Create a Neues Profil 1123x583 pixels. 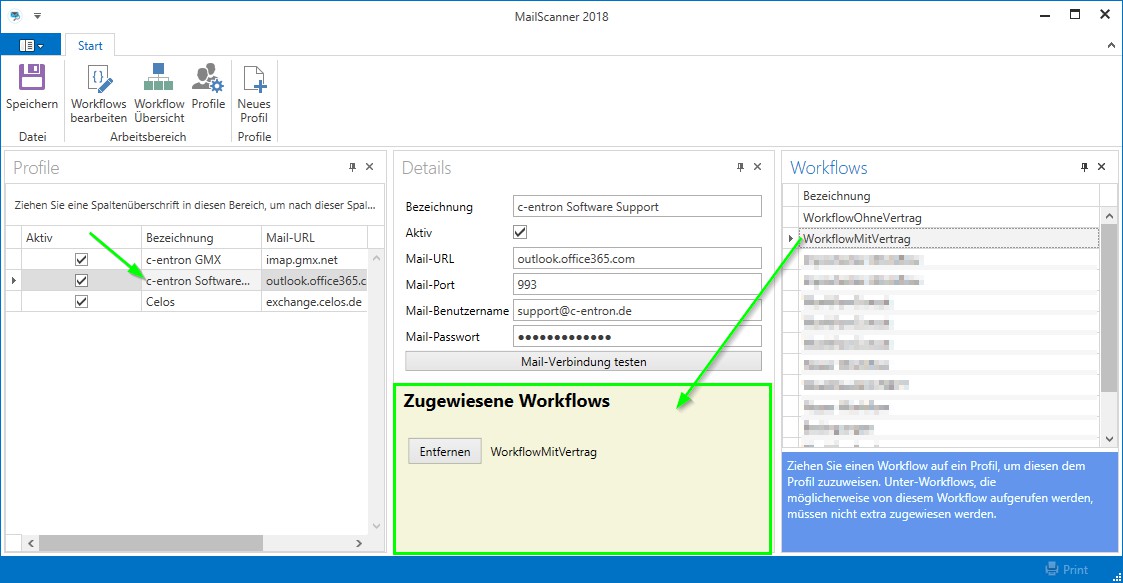click(254, 79)
